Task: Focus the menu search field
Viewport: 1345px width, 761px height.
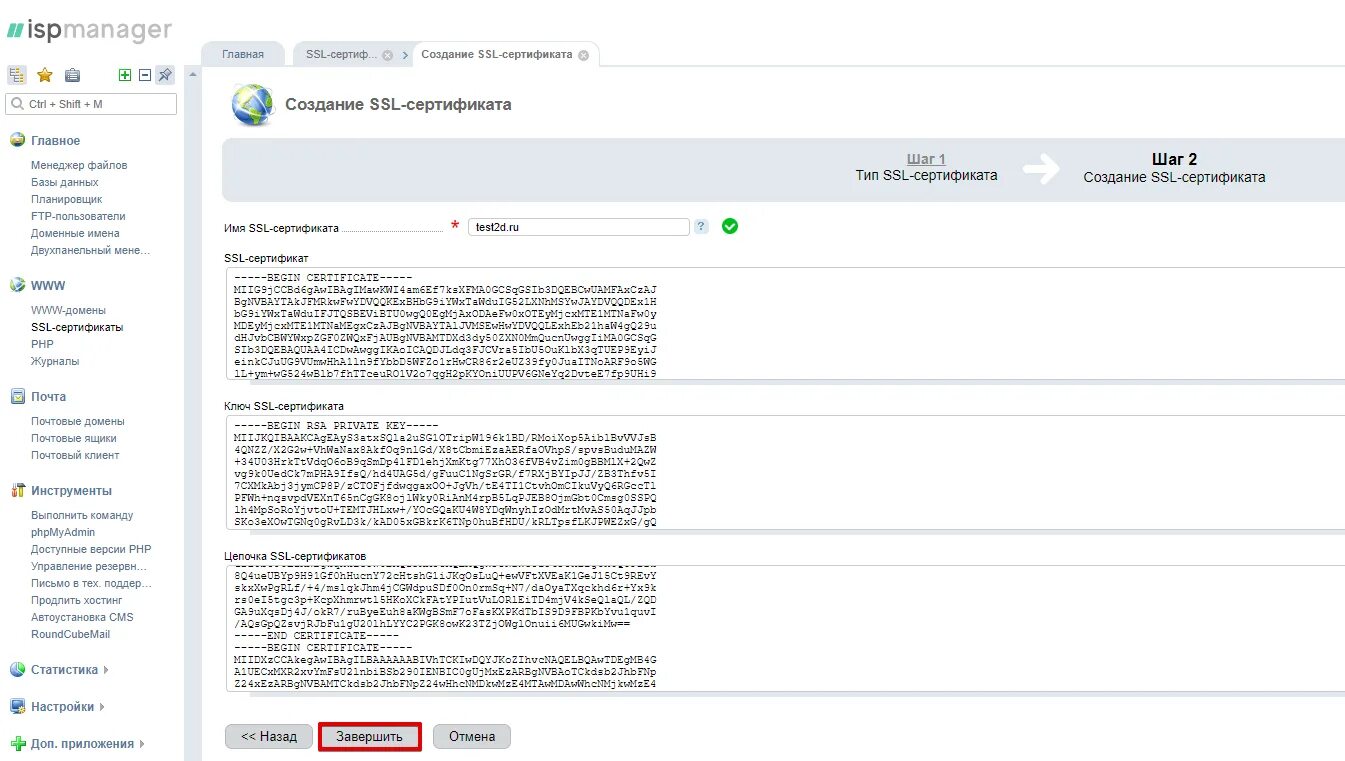Action: tap(91, 104)
